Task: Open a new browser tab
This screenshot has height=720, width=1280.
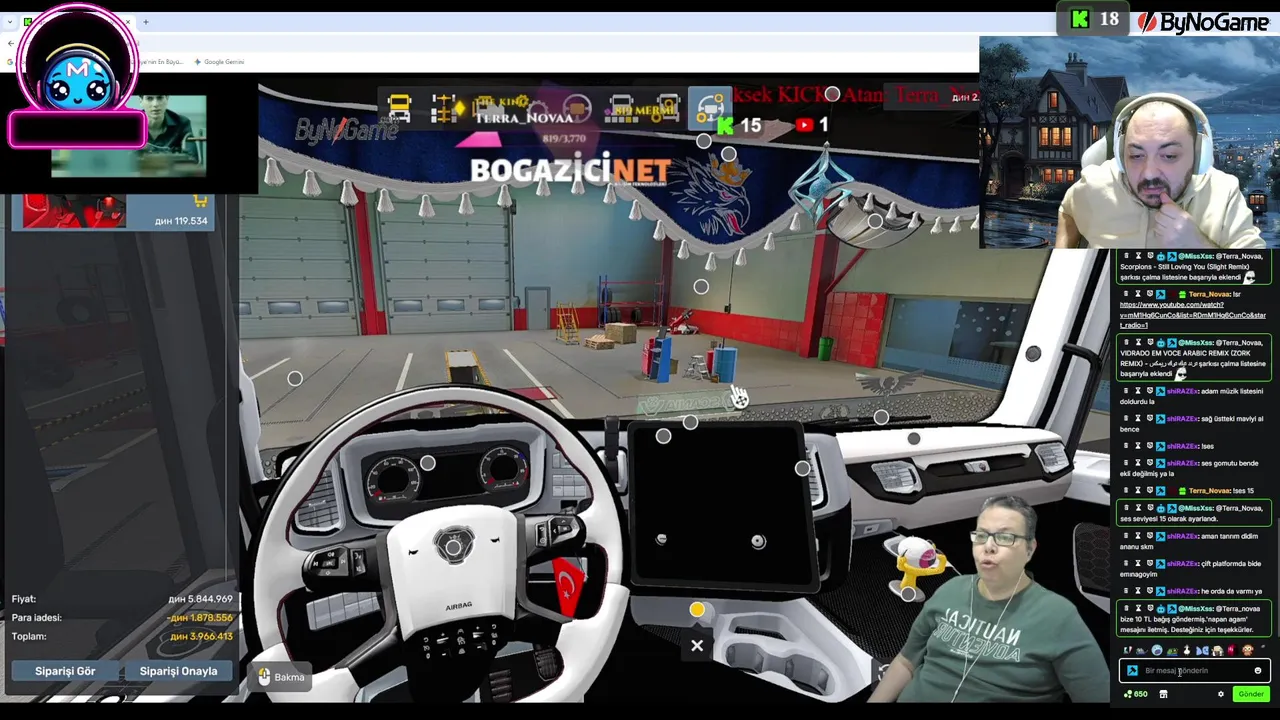Action: click(x=146, y=22)
